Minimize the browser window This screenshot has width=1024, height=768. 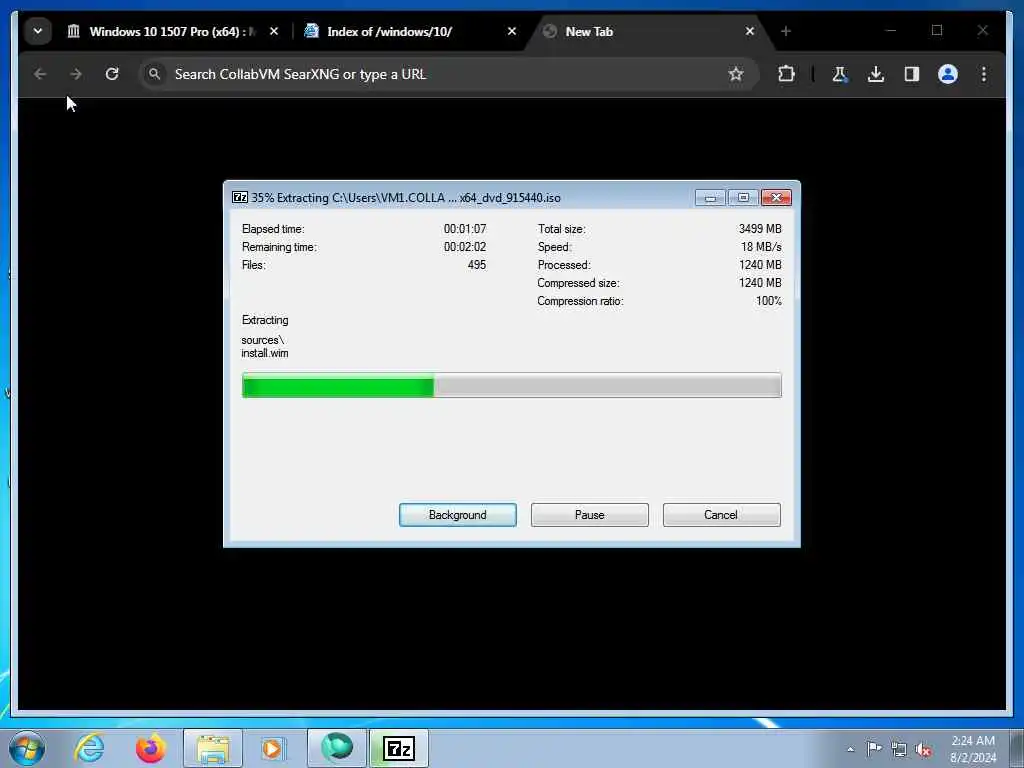tap(891, 31)
